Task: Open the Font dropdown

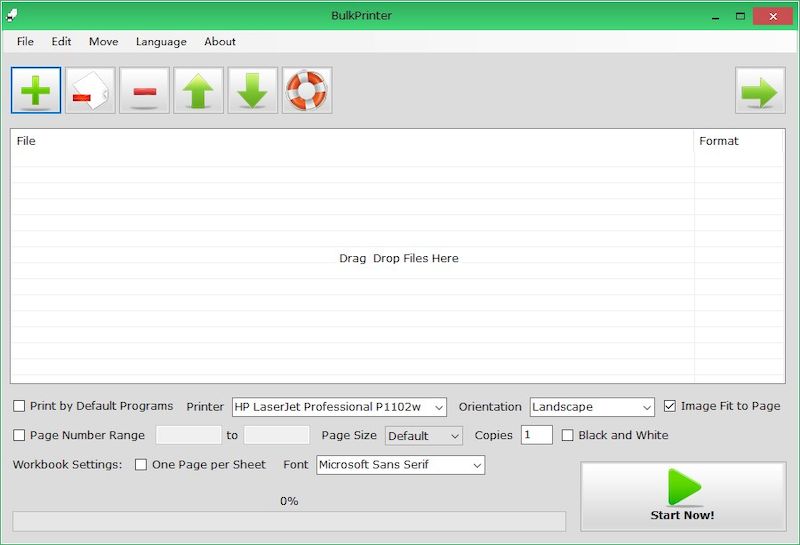Action: [401, 465]
